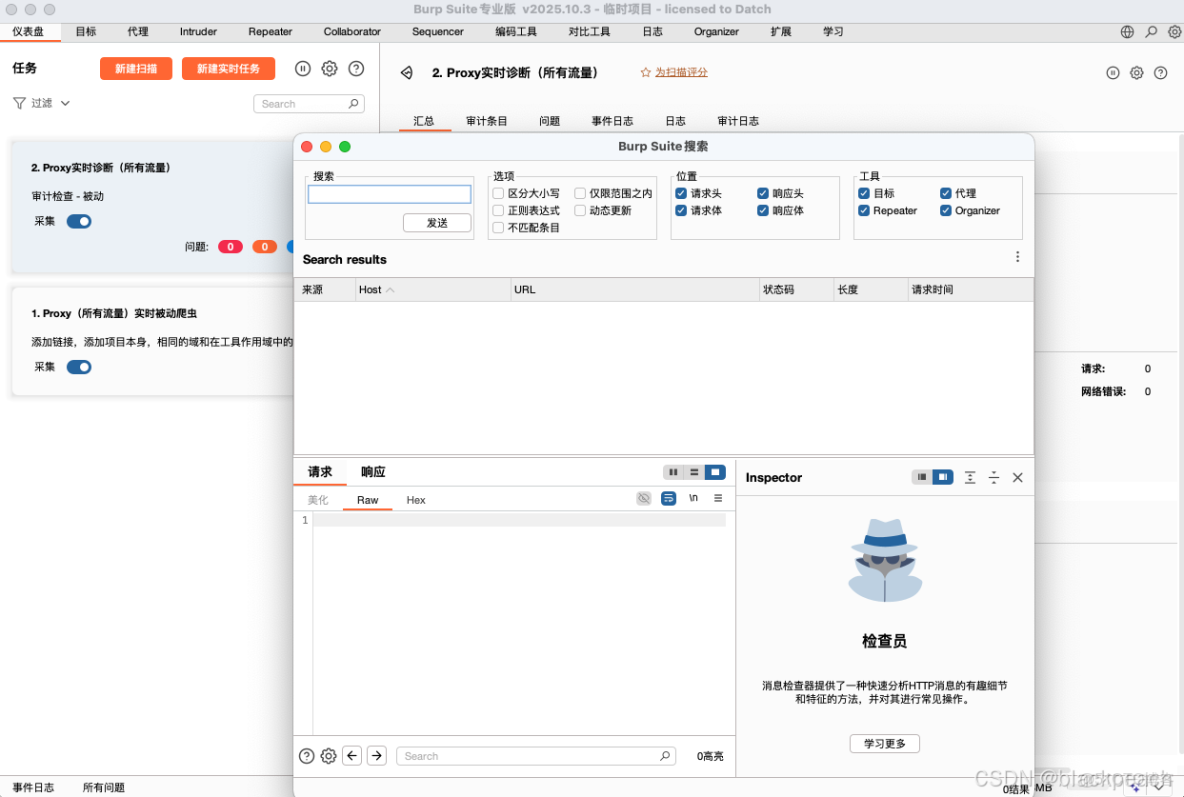Open the Repeater item in the menu bar
The height and width of the screenshot is (797, 1184).
[x=270, y=31]
